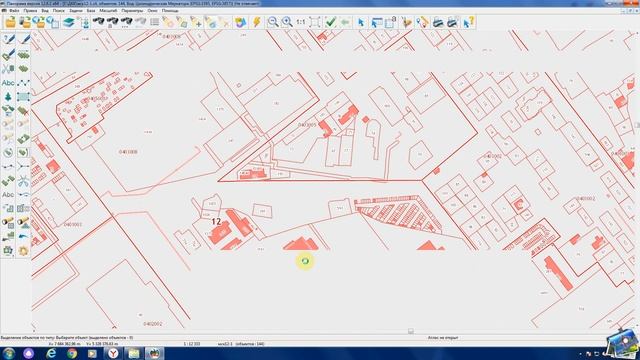Choose the green tree point object tool
Screen dimensions: 640x360
[x=8, y=97]
